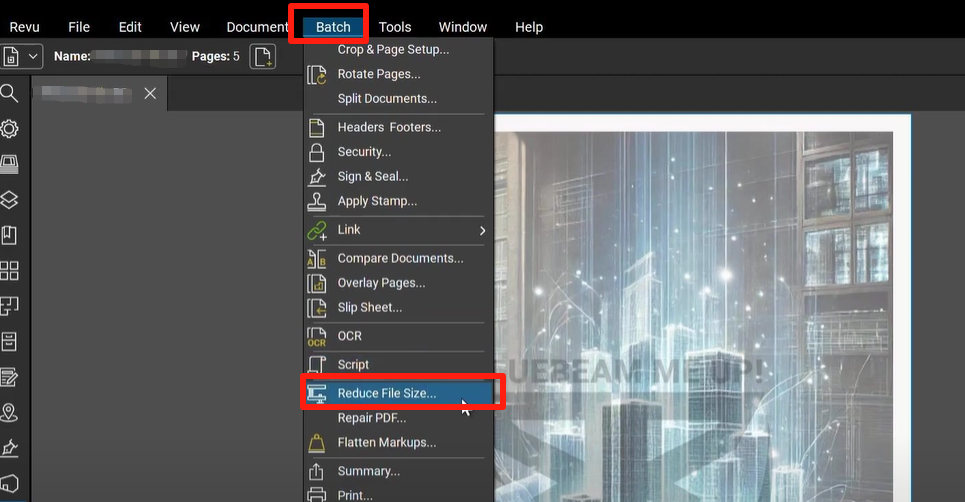Click Headers Footers menu entry

(388, 127)
